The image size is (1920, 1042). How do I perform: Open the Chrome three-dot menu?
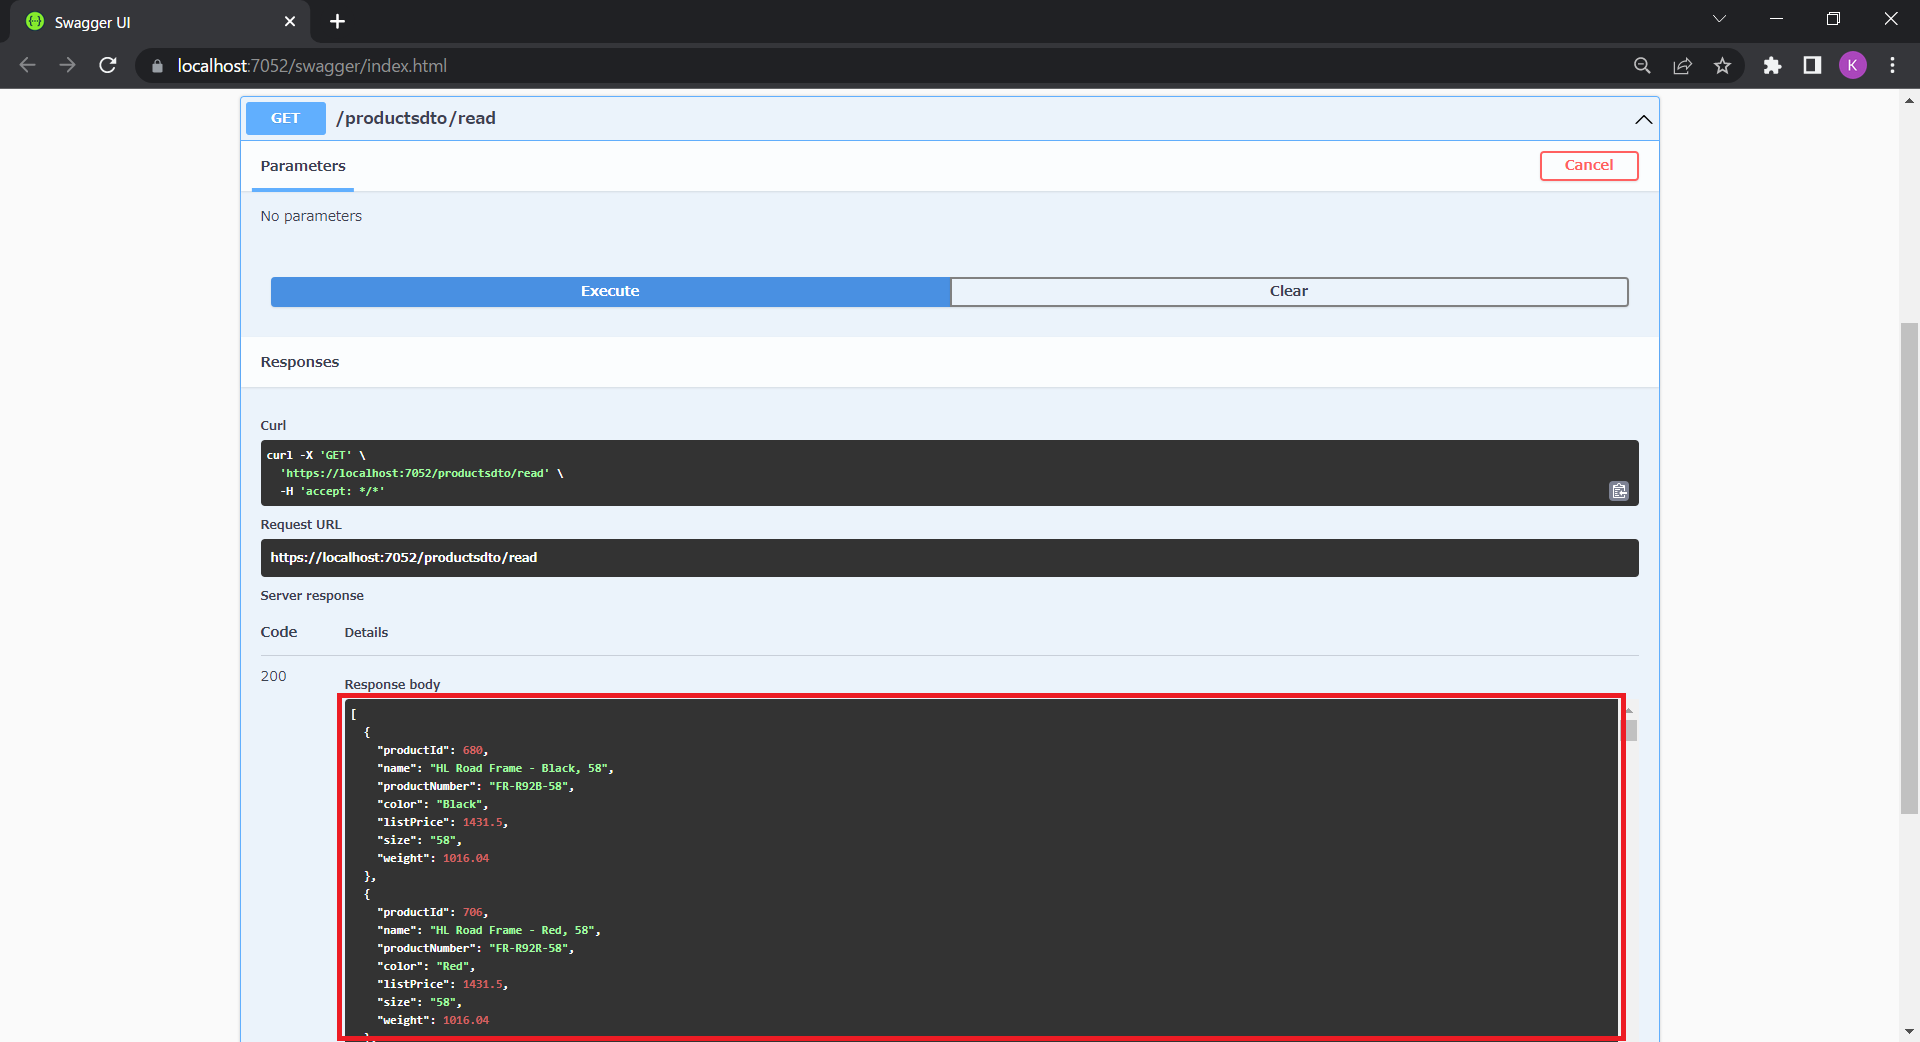pyautogui.click(x=1892, y=66)
